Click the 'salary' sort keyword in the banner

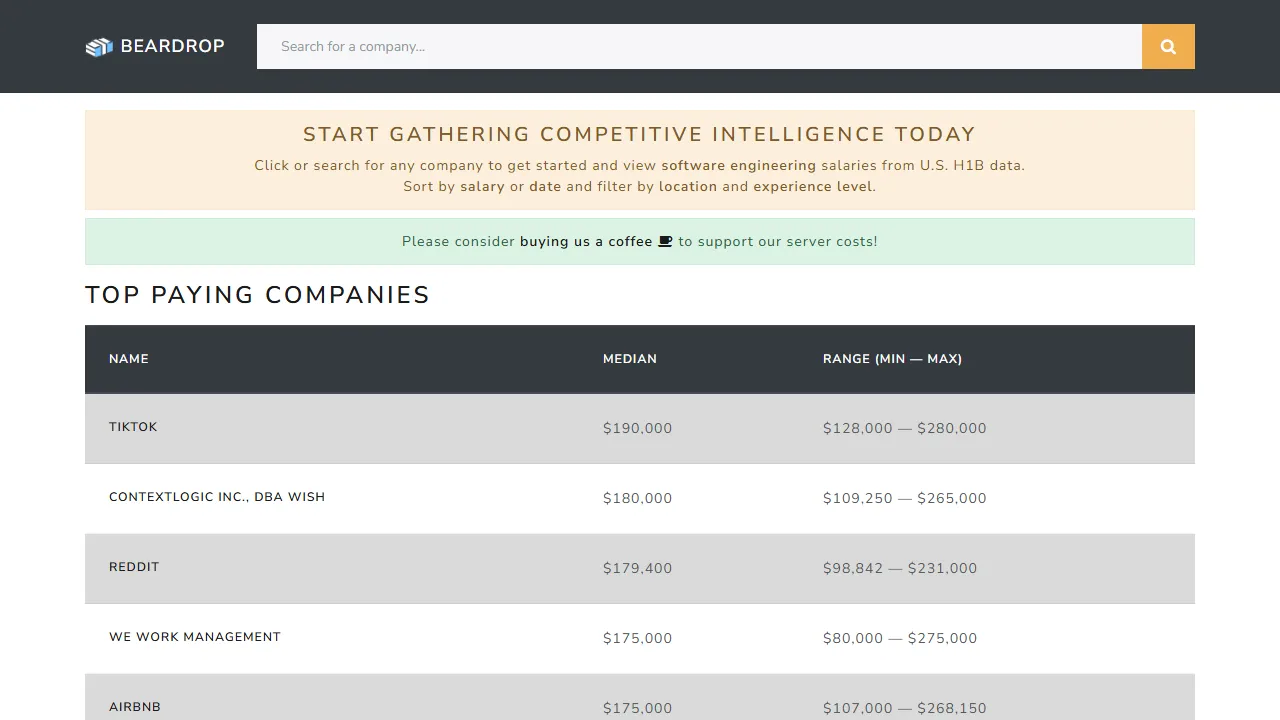(x=483, y=186)
